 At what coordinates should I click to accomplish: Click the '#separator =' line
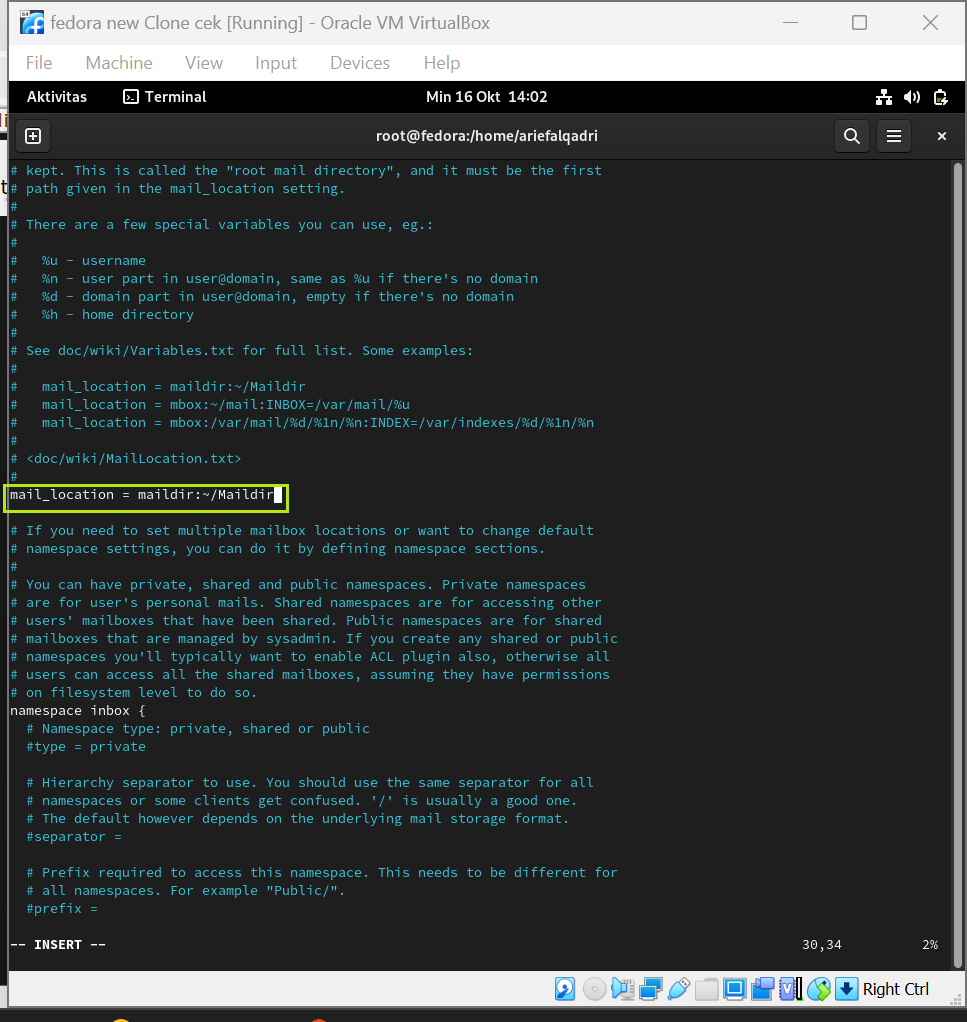click(74, 836)
